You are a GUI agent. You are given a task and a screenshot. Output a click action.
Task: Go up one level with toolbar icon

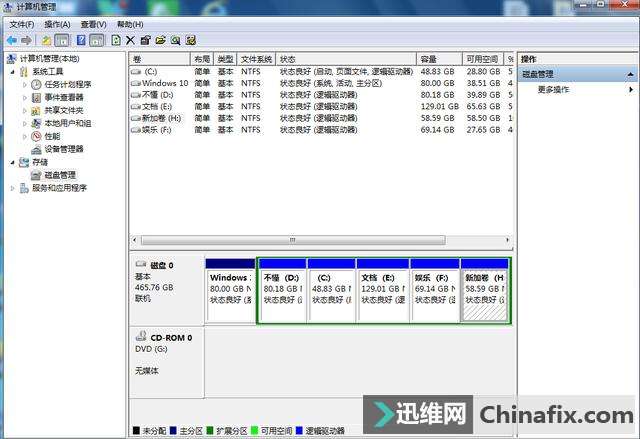click(x=47, y=40)
